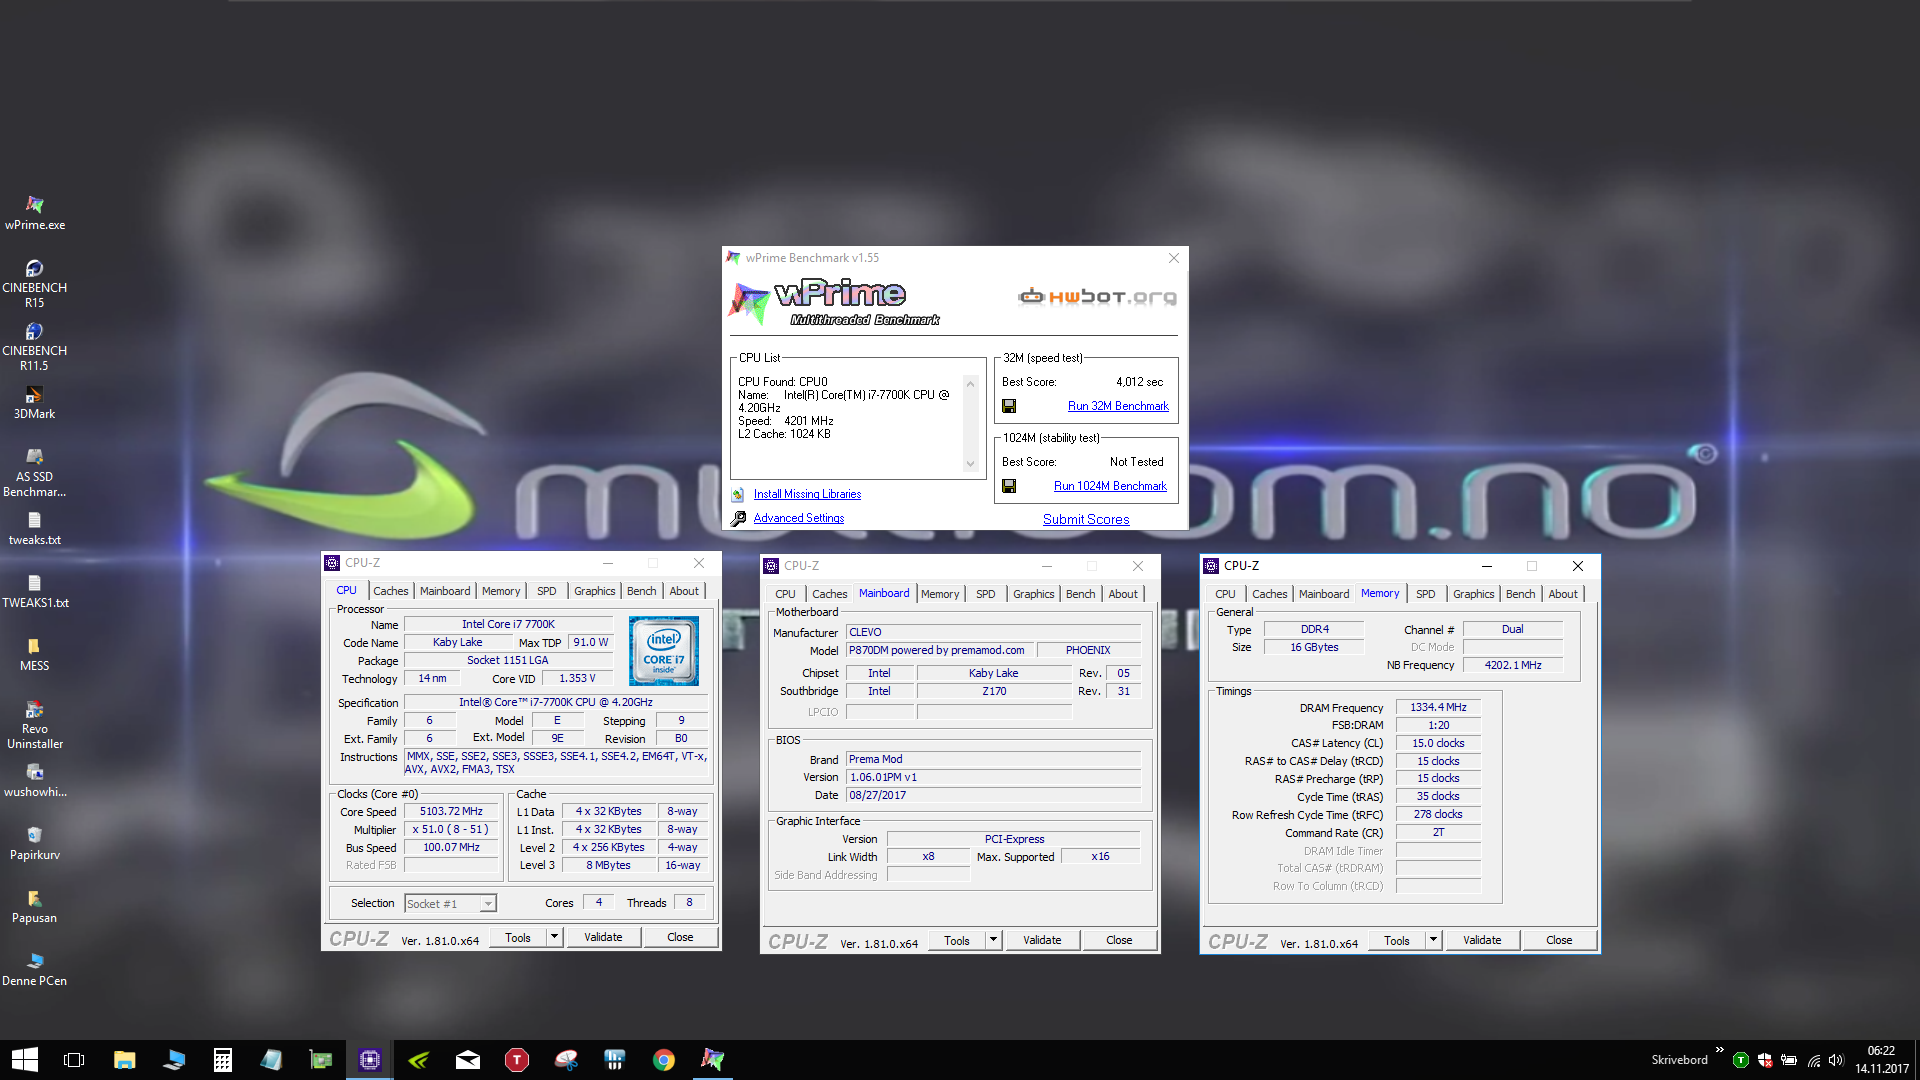Open the Tools dropdown arrow in left CPU-Z
The height and width of the screenshot is (1080, 1920).
pos(554,937)
